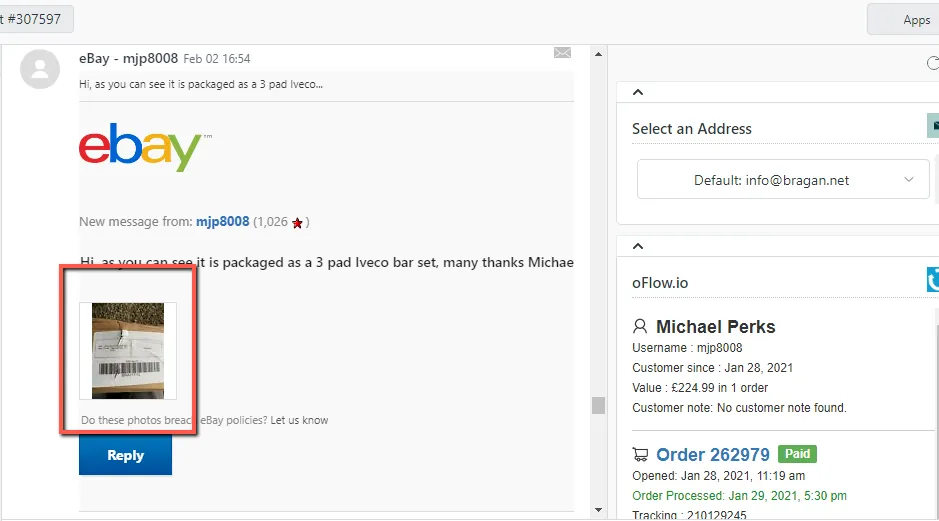Click the sender avatar icon
The image size is (939, 521).
click(40, 69)
